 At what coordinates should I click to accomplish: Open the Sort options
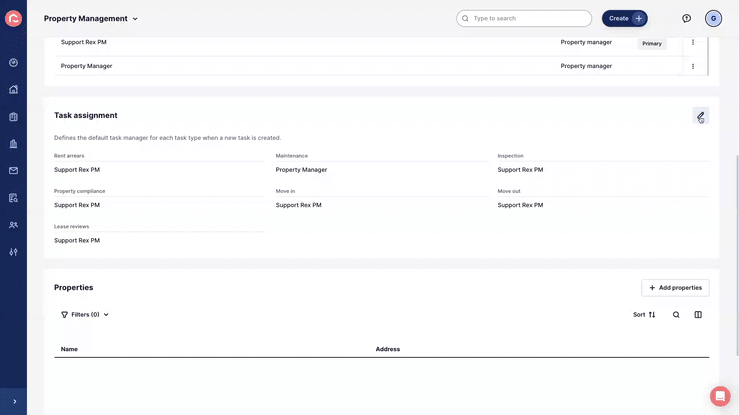point(644,315)
